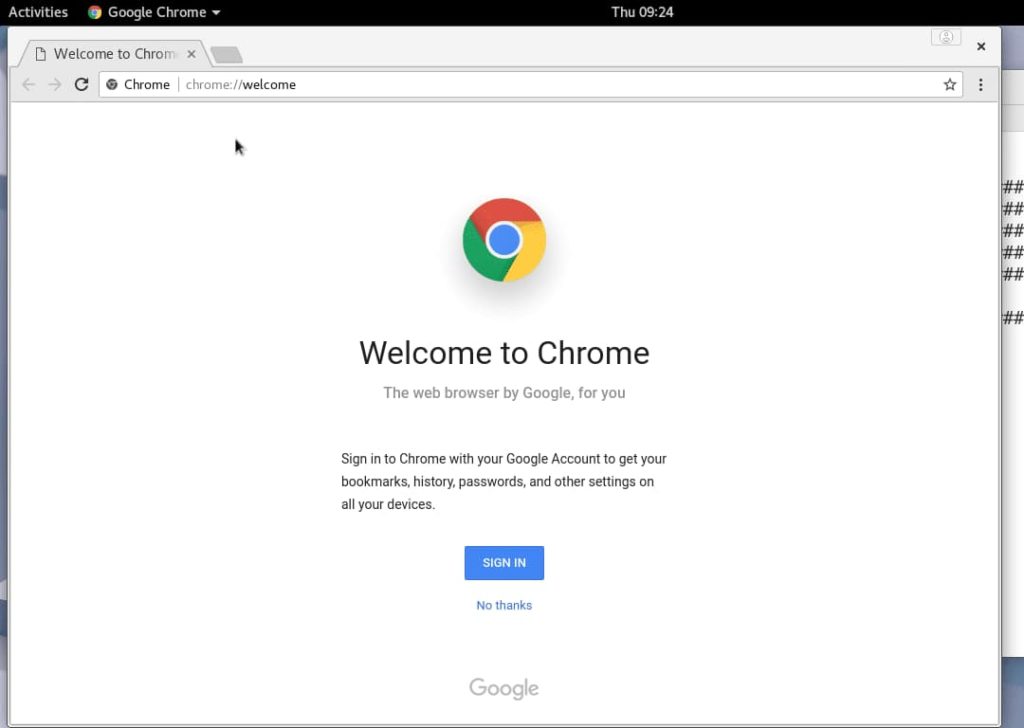Reload the page with the refresh icon
The height and width of the screenshot is (728, 1024).
(81, 84)
